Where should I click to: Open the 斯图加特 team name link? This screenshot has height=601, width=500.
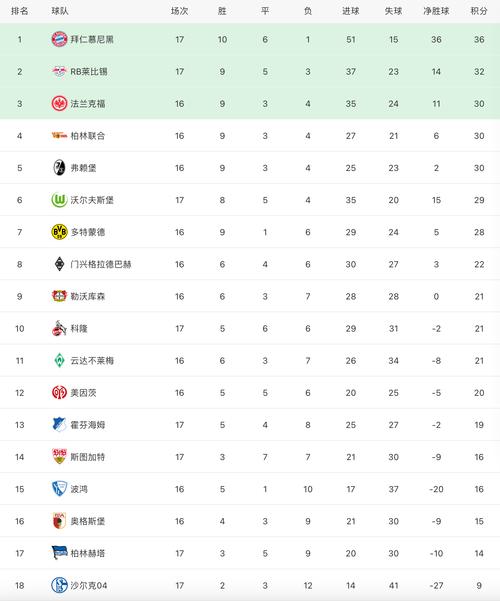(x=87, y=457)
